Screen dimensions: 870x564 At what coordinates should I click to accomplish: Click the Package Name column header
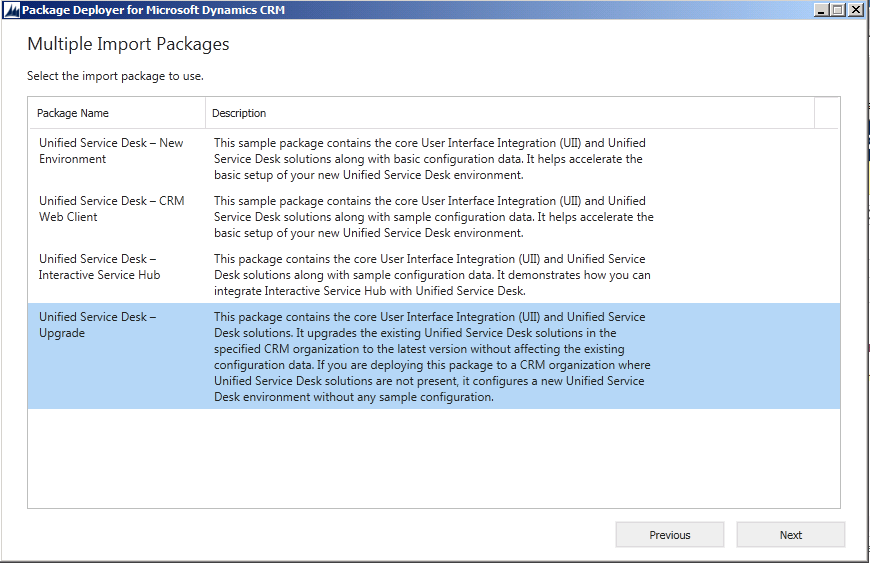pos(117,113)
